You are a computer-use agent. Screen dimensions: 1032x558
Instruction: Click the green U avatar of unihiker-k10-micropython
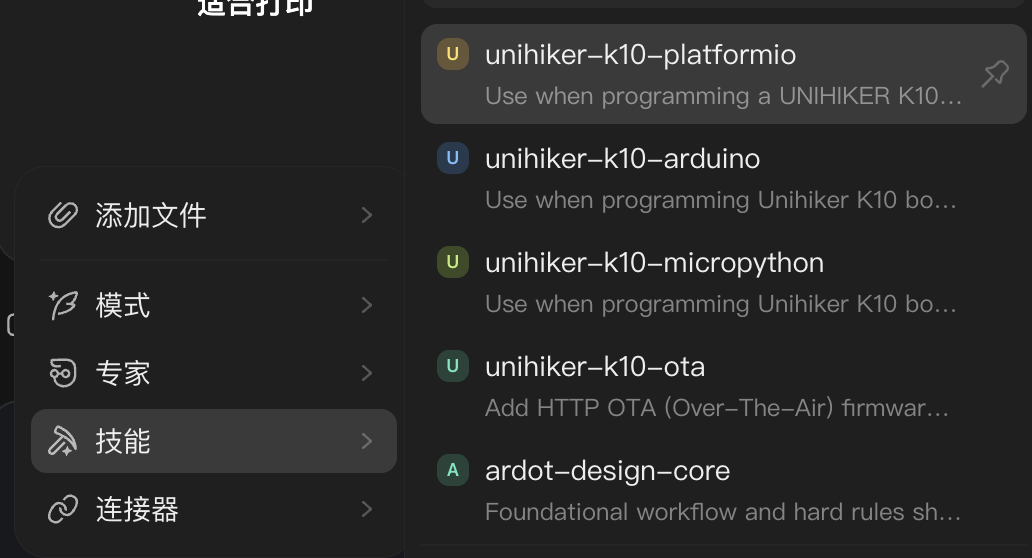click(x=453, y=262)
